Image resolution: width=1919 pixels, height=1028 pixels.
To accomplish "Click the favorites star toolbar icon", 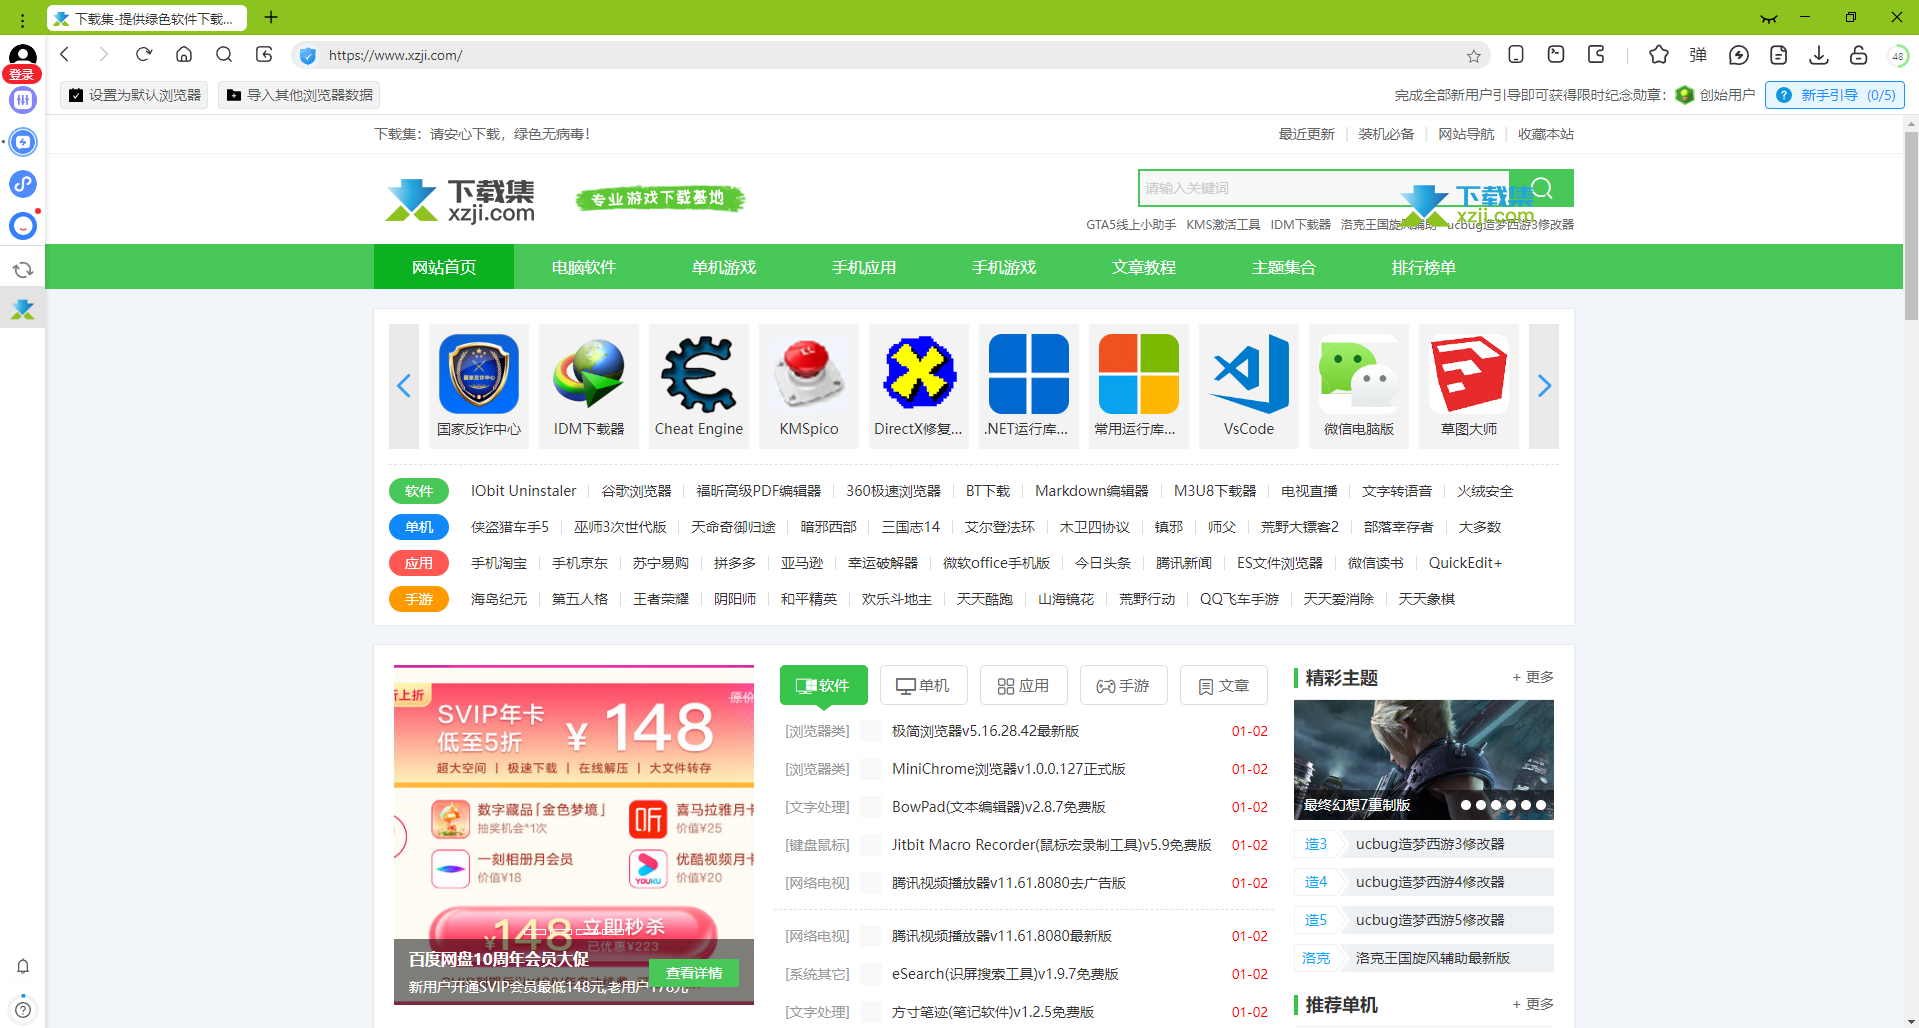I will point(1659,55).
